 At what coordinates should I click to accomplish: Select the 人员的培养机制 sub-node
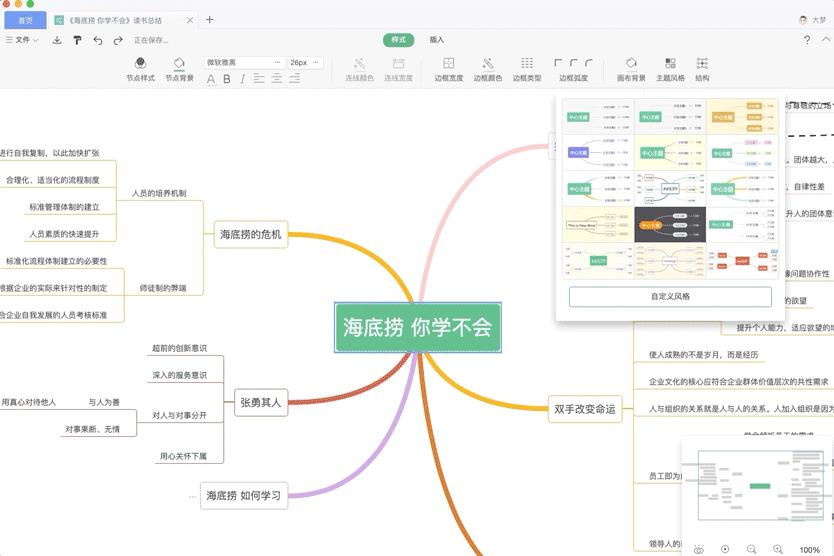coord(159,193)
